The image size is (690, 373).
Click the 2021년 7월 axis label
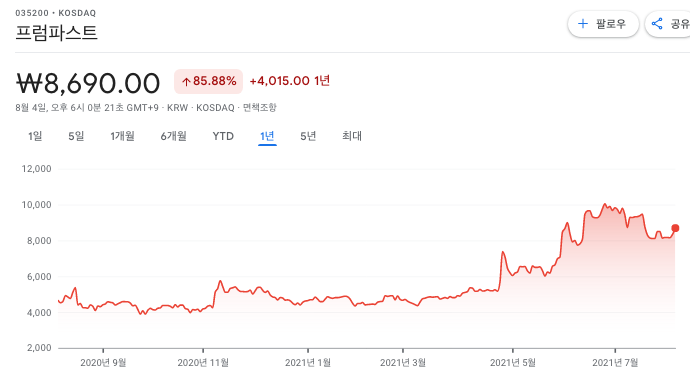coord(615,362)
